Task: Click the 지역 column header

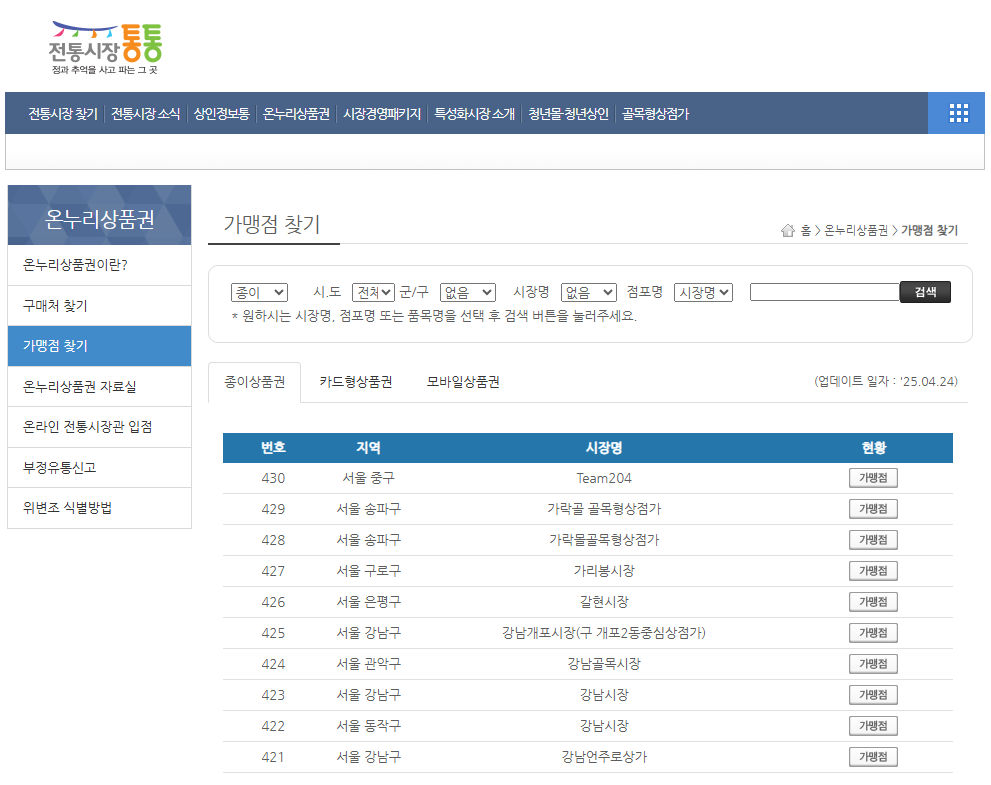Action: 368,447
